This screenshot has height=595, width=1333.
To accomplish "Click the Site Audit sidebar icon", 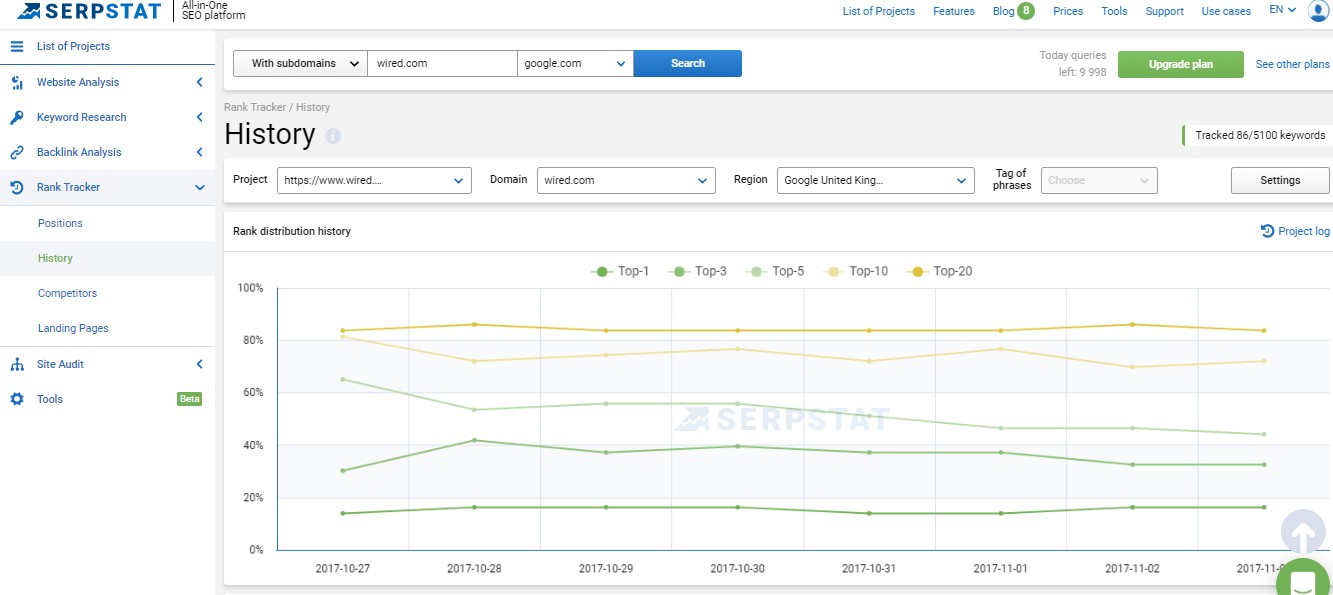I will coord(17,364).
